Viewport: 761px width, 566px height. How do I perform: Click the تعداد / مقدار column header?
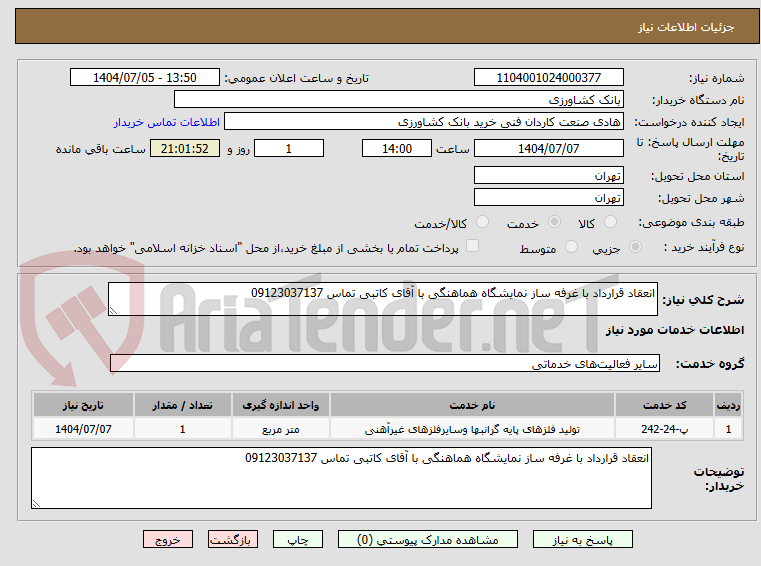coord(182,405)
